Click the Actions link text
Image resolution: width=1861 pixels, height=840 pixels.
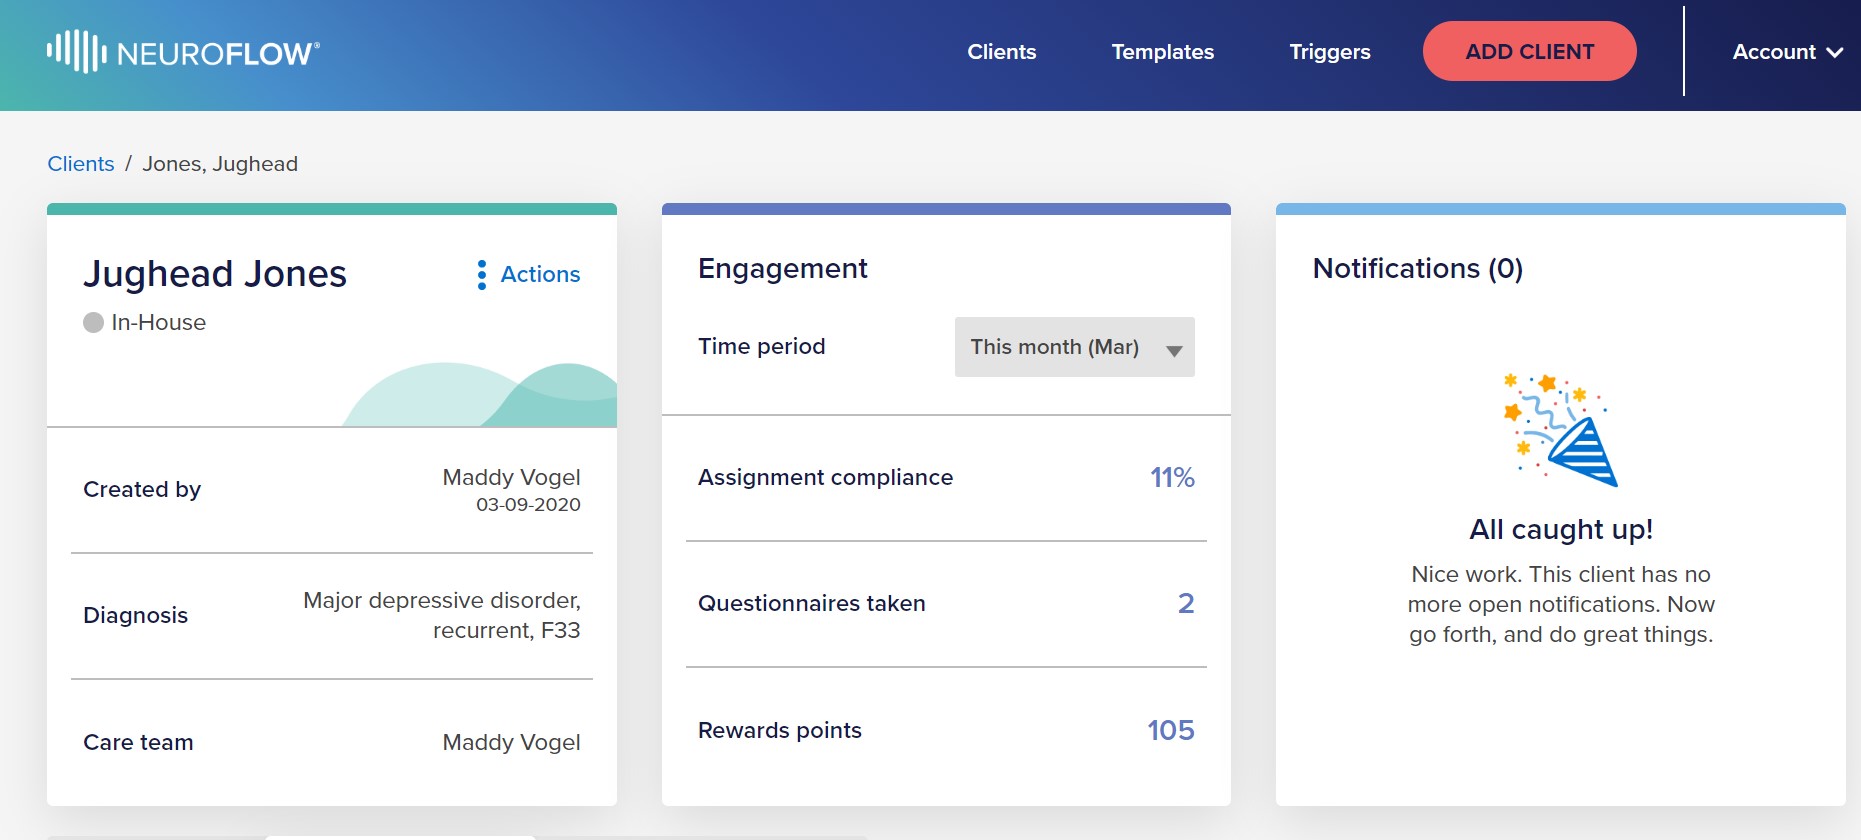click(540, 274)
